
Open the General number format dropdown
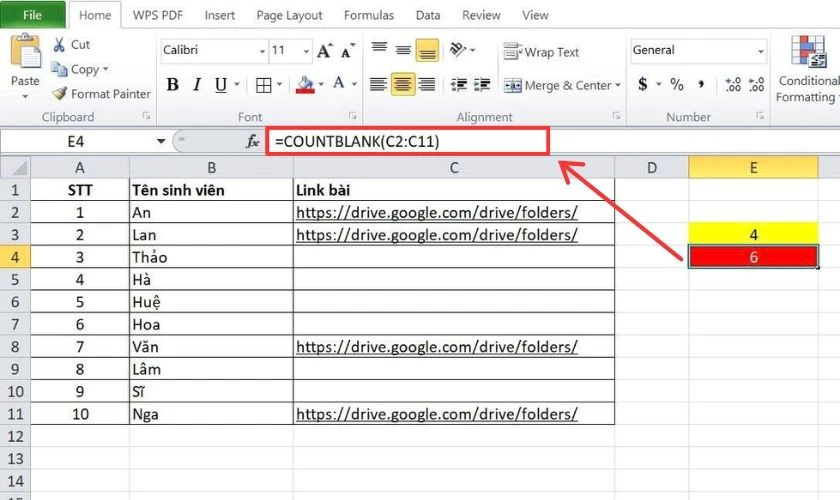click(761, 51)
